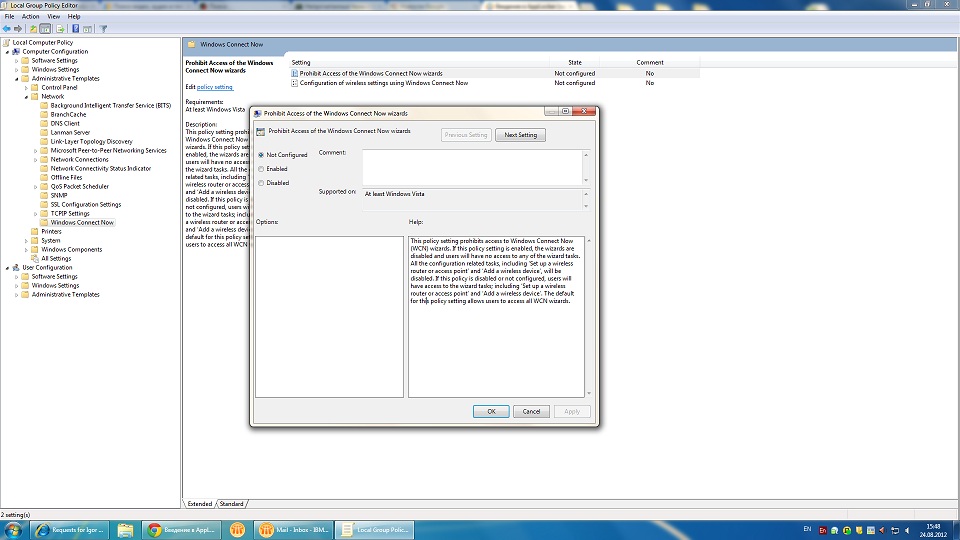This screenshot has height=540, width=960.
Task: Open the Help menu
Action: (74, 17)
